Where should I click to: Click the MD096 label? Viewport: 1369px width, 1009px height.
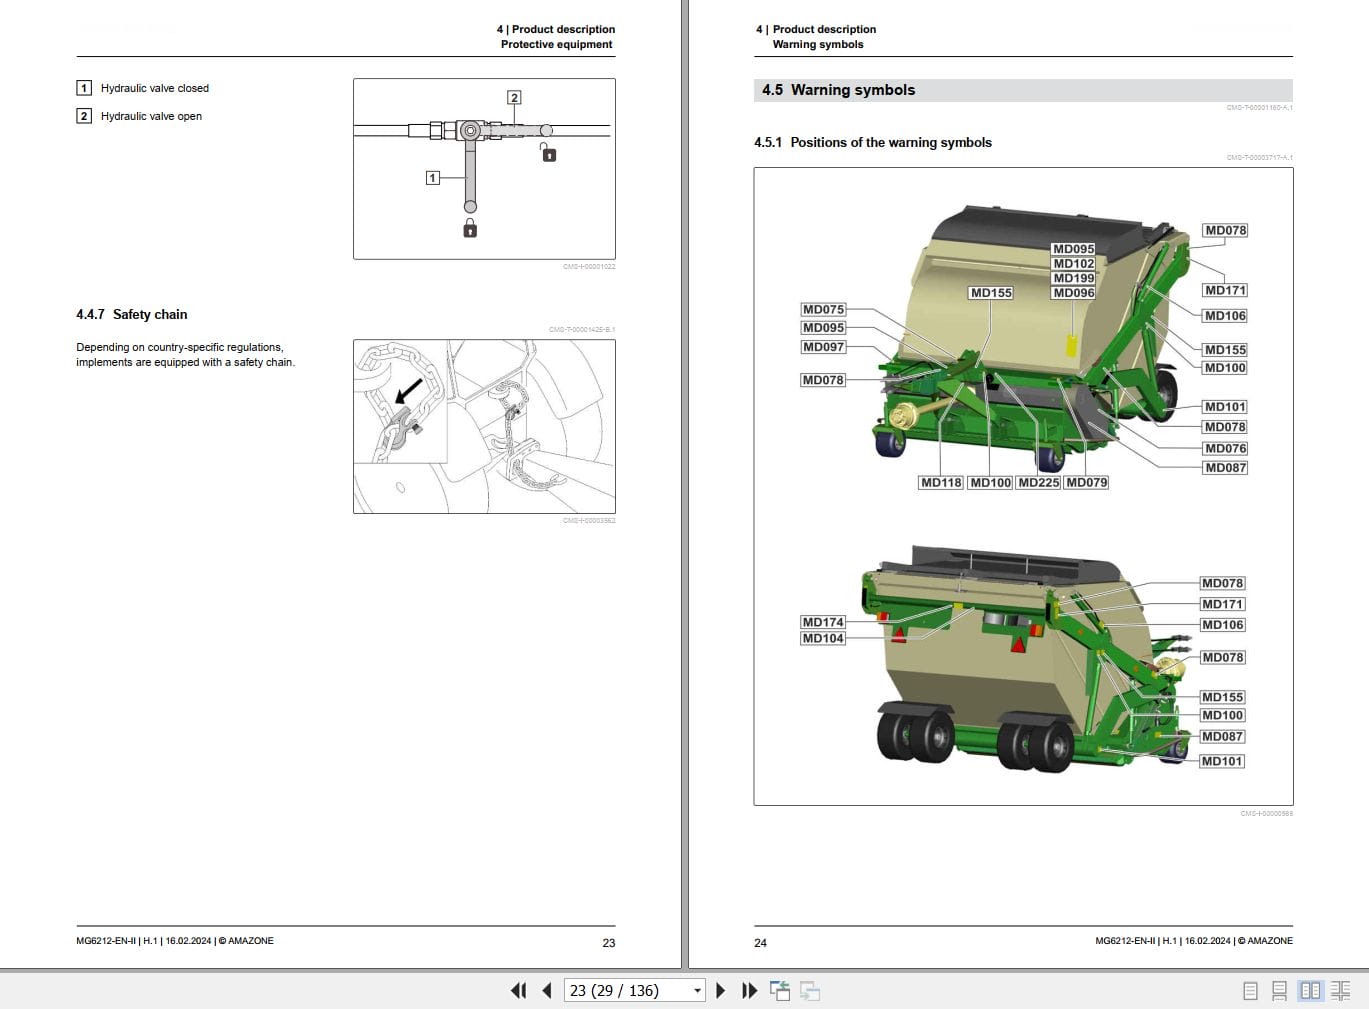pyautogui.click(x=1073, y=293)
